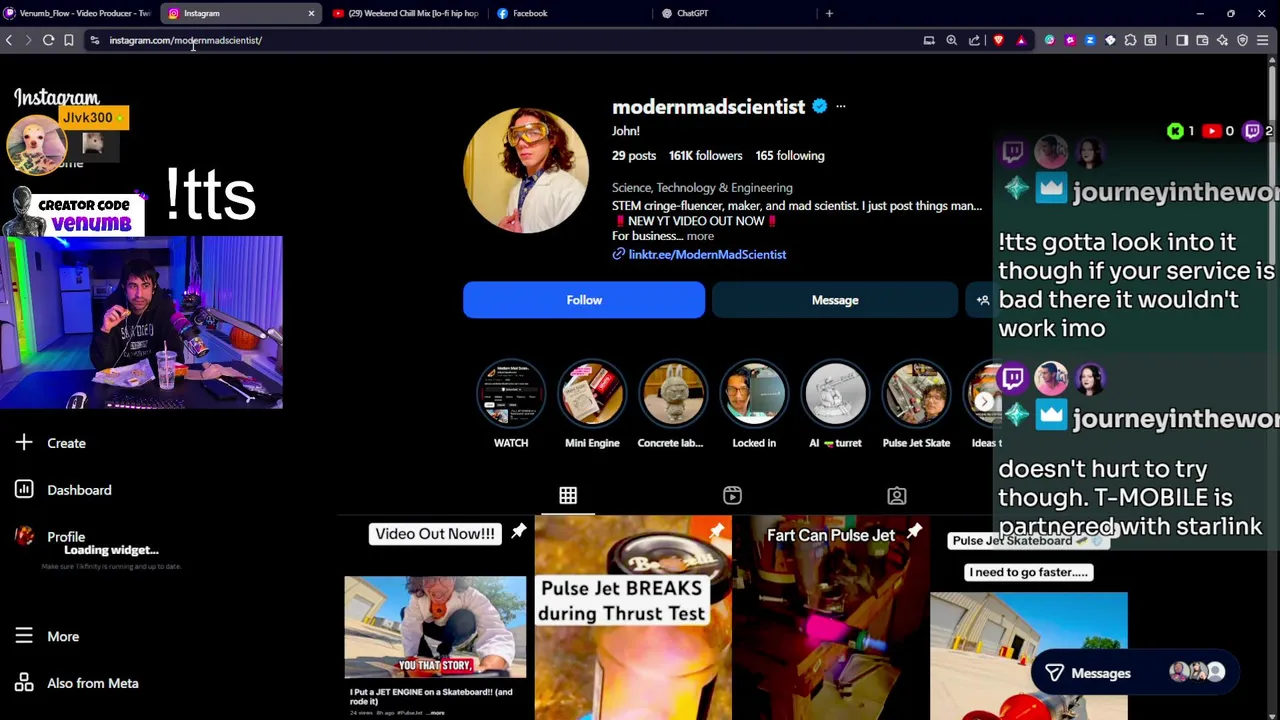
Task: Open the 'I need to go faster' post
Action: point(1029,618)
